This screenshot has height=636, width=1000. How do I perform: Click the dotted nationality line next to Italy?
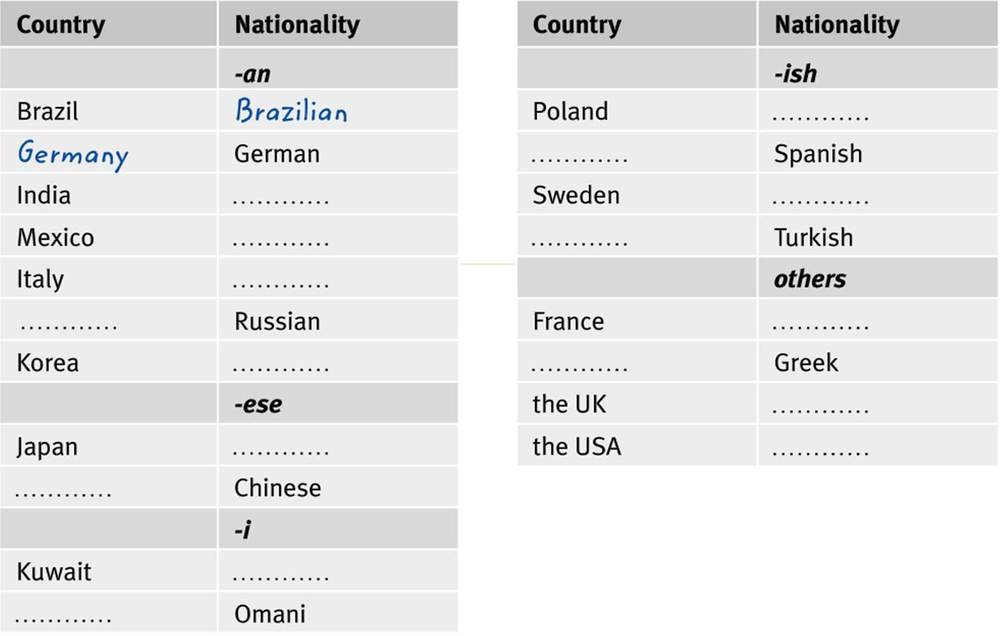(x=281, y=284)
